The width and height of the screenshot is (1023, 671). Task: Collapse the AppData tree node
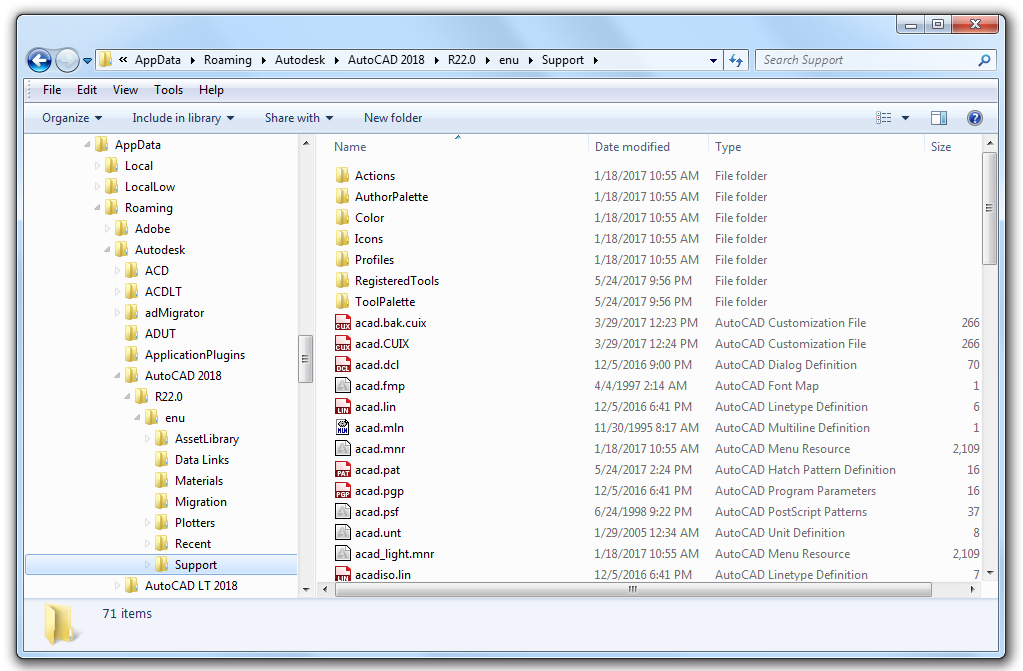click(87, 145)
